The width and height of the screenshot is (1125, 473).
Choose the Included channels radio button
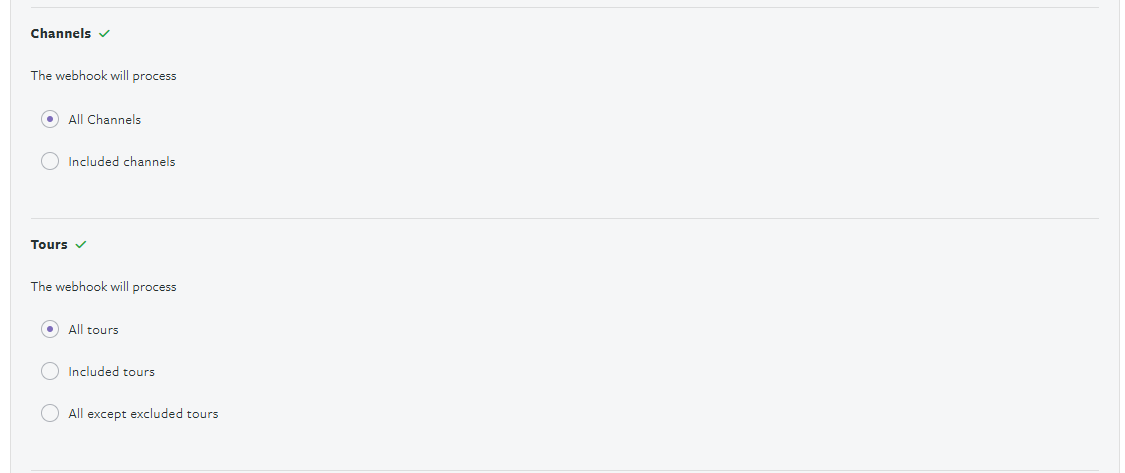50,161
